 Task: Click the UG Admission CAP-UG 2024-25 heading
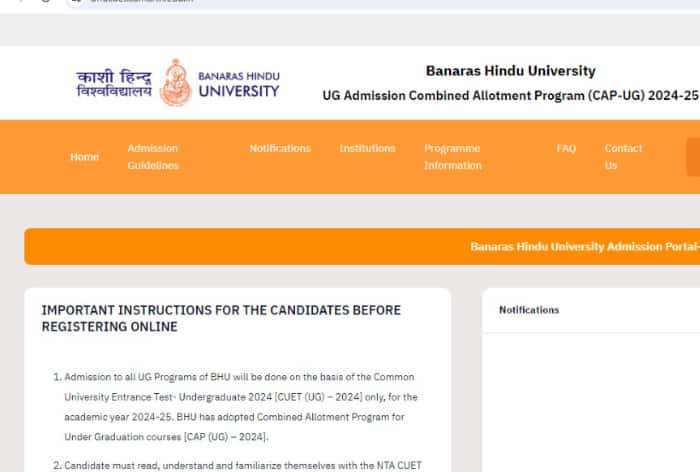pyautogui.click(x=510, y=96)
